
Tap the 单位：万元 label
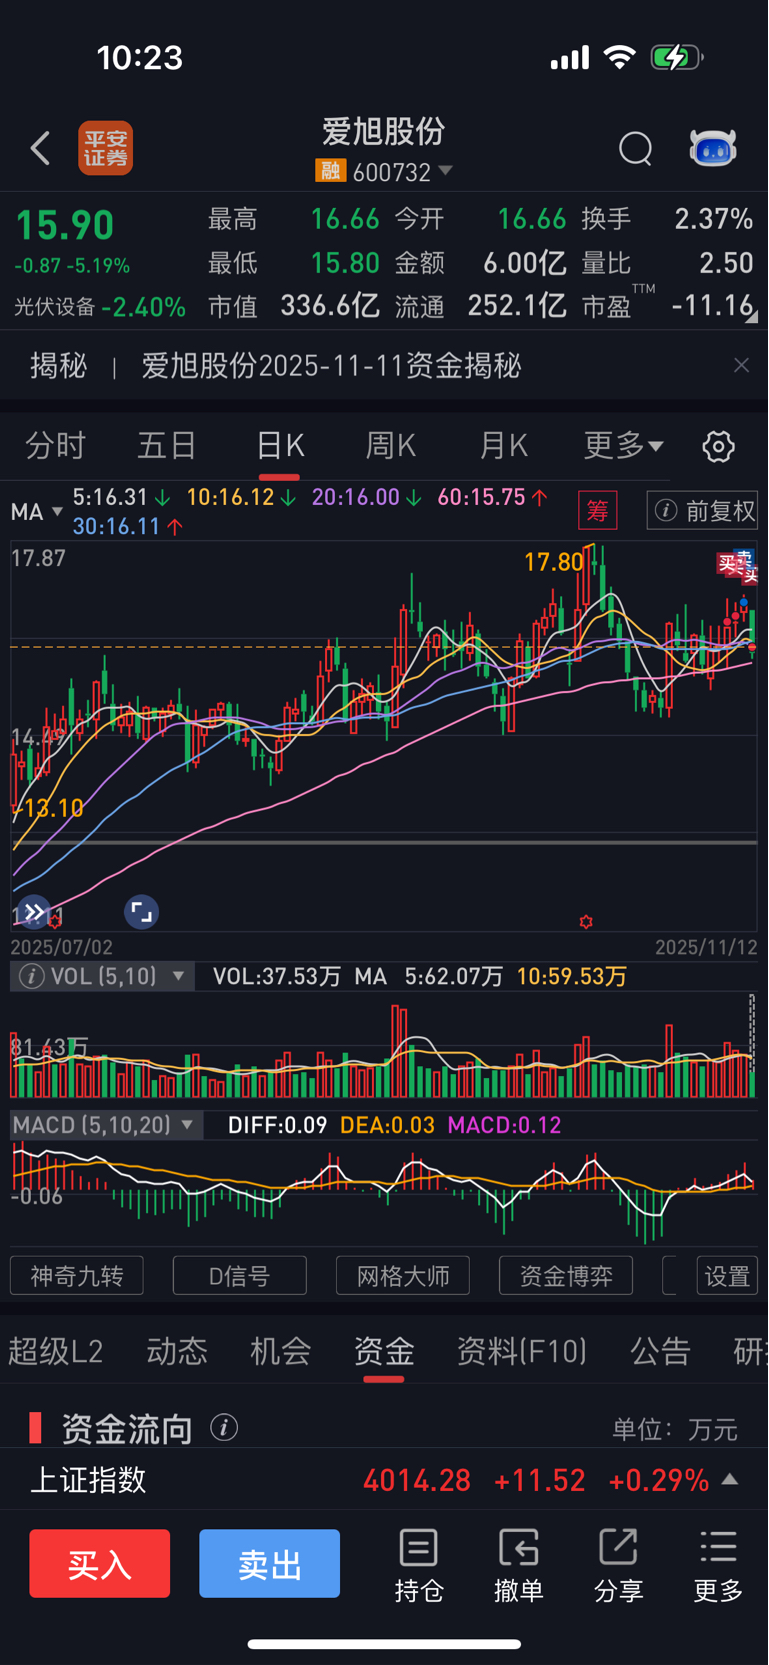click(x=675, y=1429)
